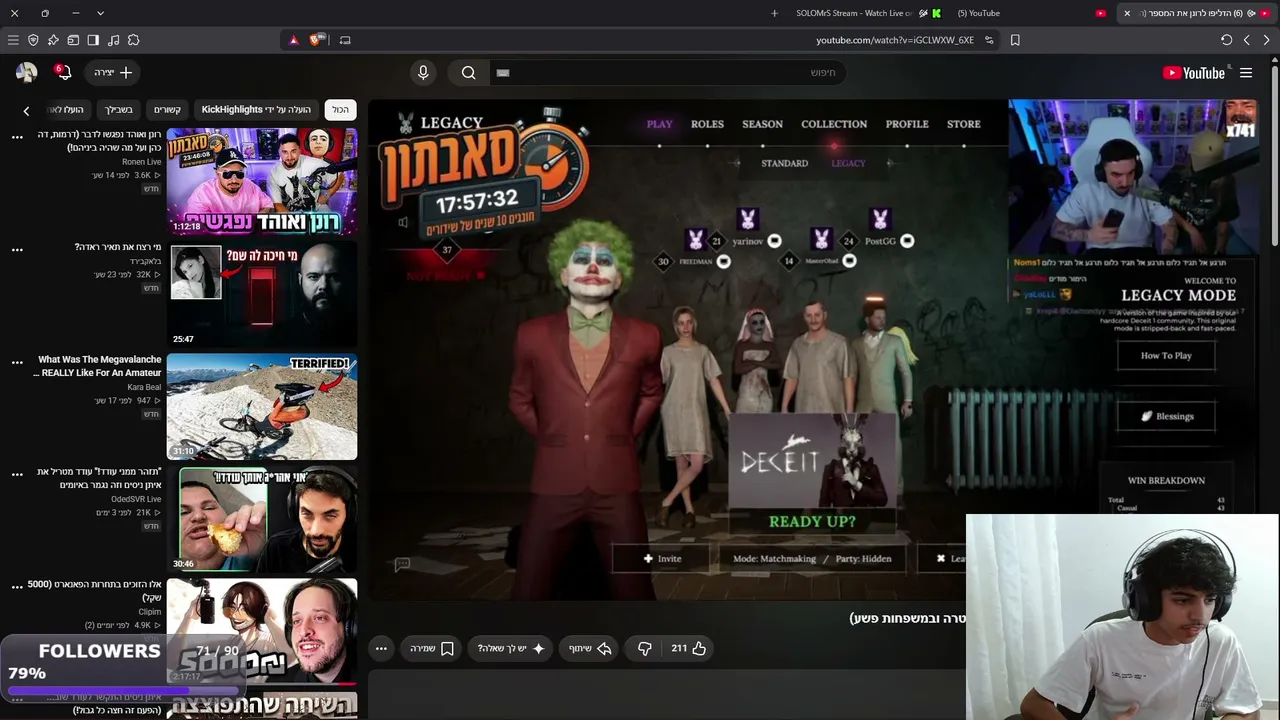Select the קשורים filter chip
The height and width of the screenshot is (720, 1280).
pyautogui.click(x=167, y=109)
